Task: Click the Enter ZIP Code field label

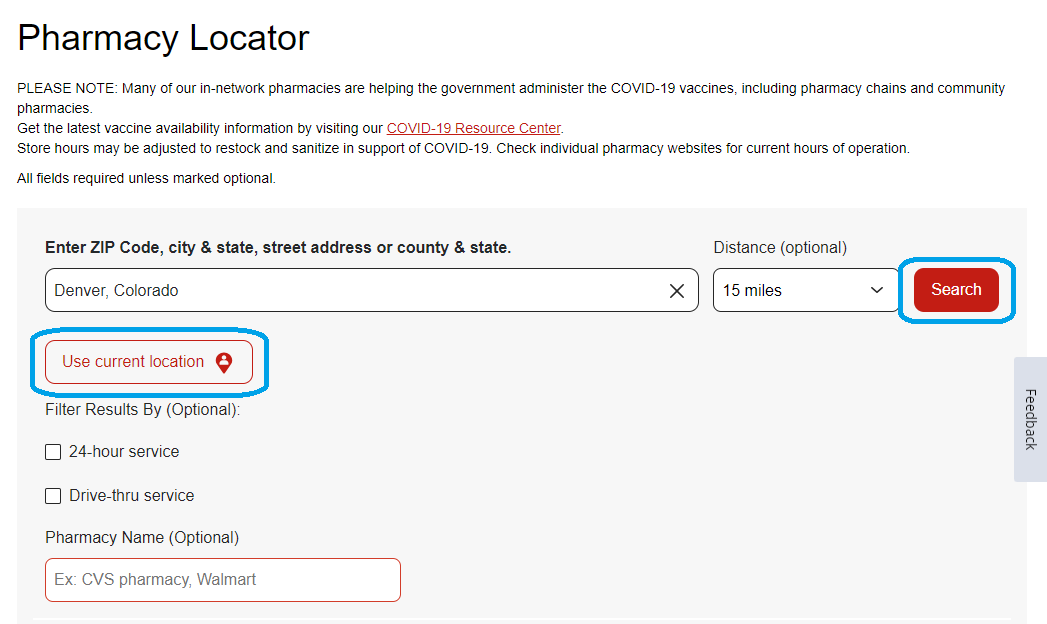Action: pyautogui.click(x=278, y=248)
